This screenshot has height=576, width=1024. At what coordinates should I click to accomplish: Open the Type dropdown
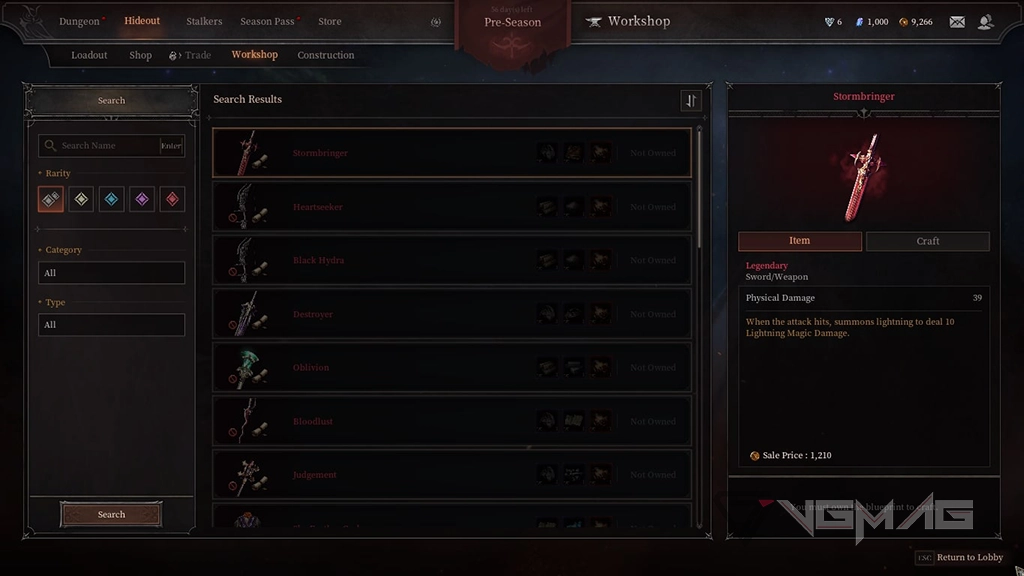(111, 325)
